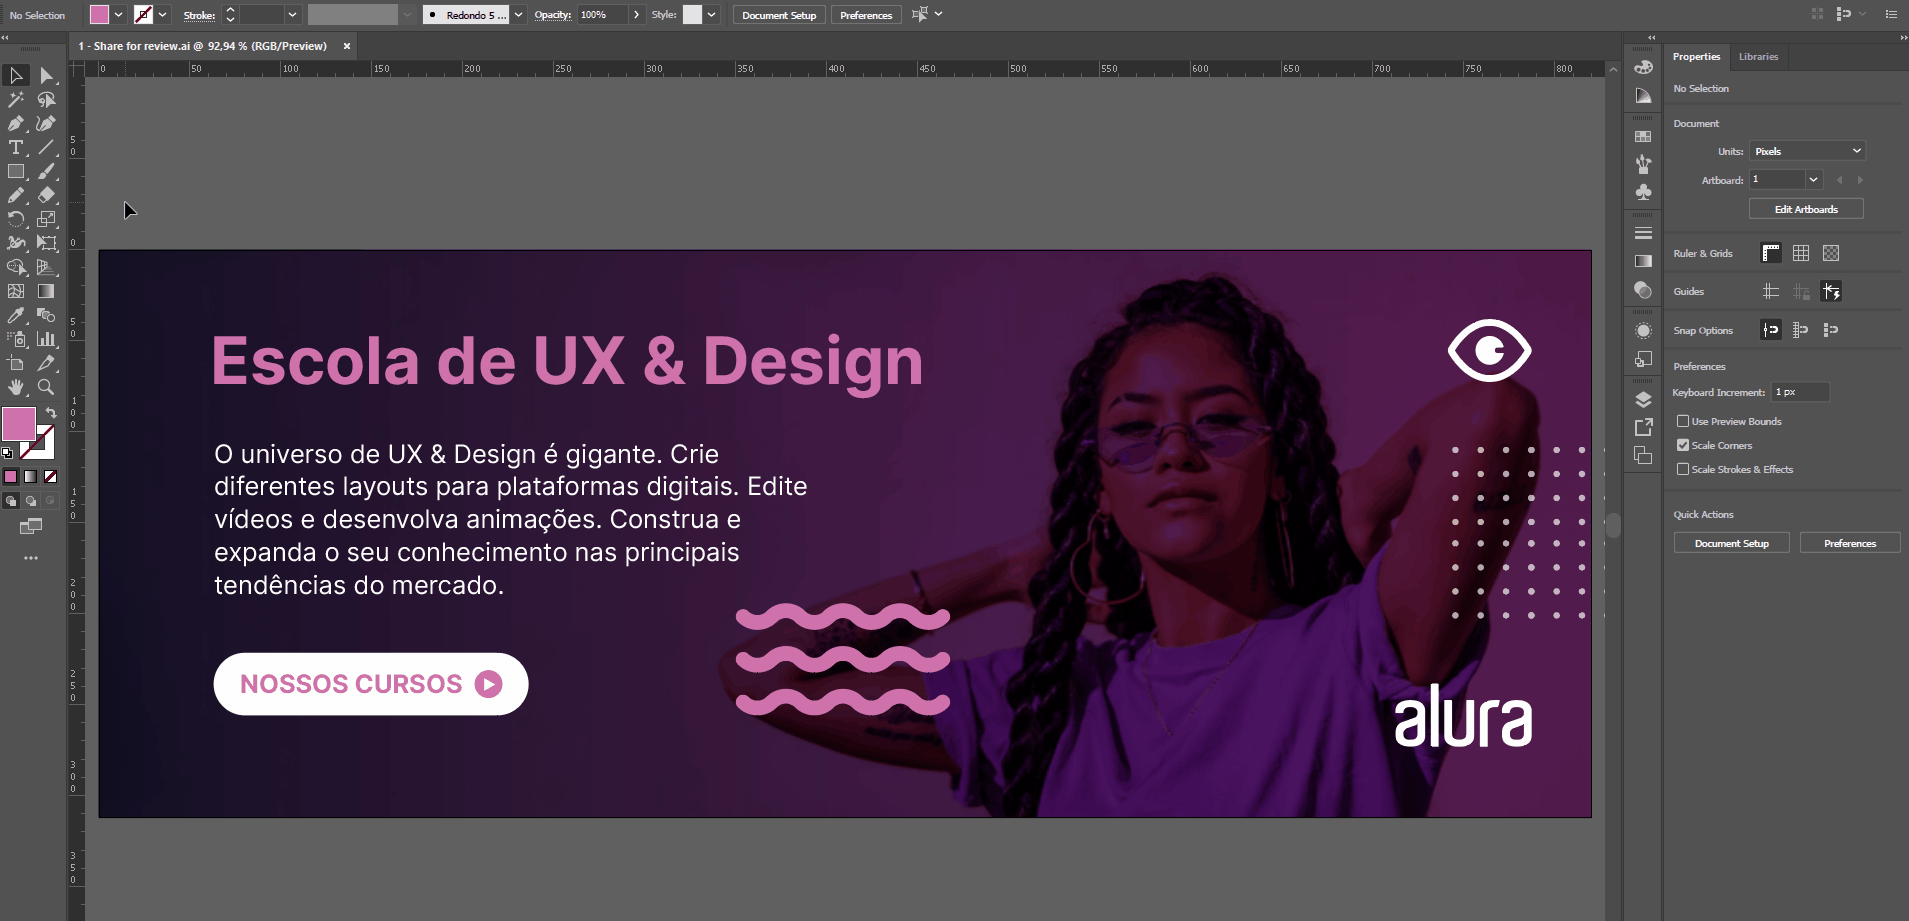
Task: Toggle smart guides button
Action: point(1831,291)
